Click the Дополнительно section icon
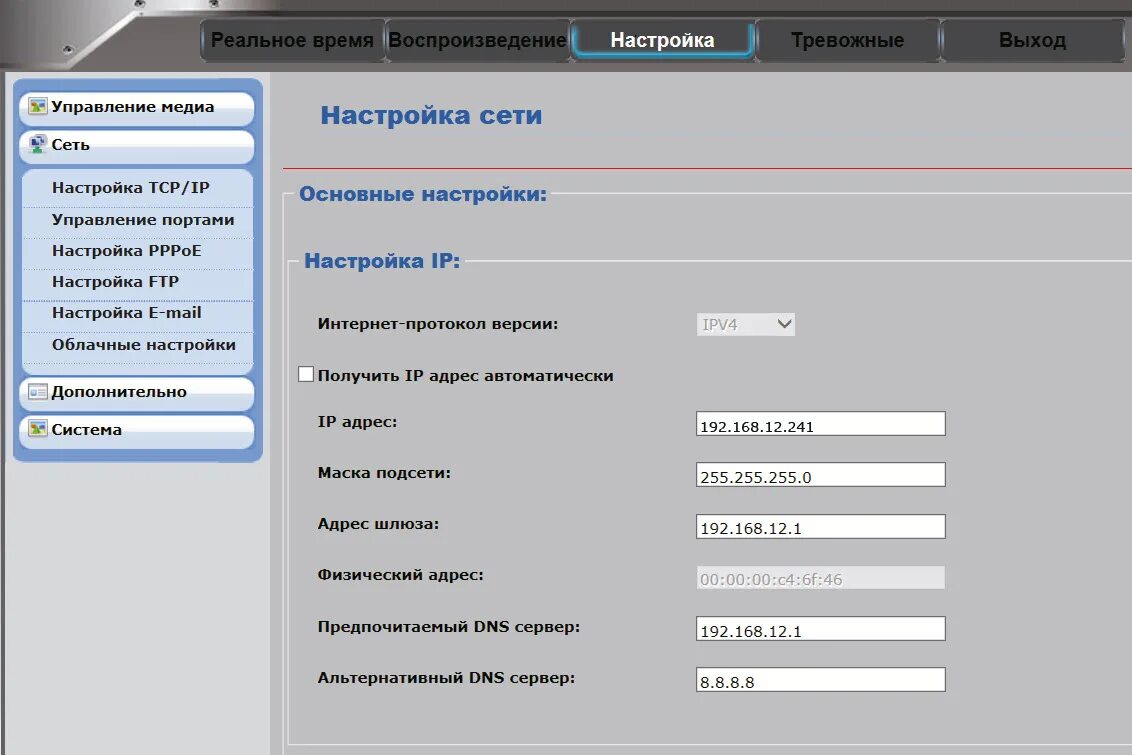Screen dimensions: 1132x755 click(38, 392)
